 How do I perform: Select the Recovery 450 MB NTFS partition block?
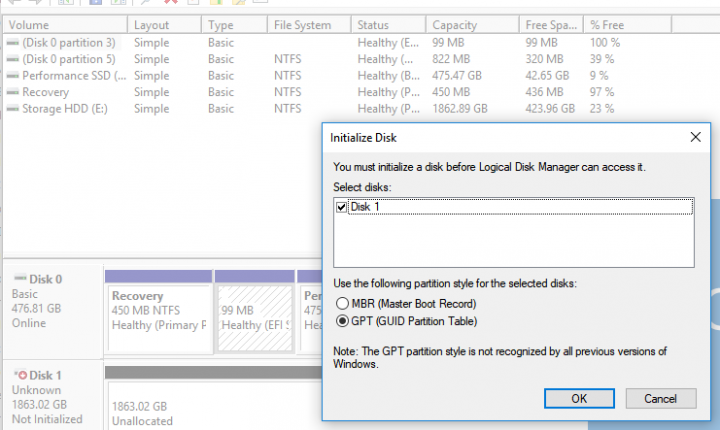coord(158,317)
